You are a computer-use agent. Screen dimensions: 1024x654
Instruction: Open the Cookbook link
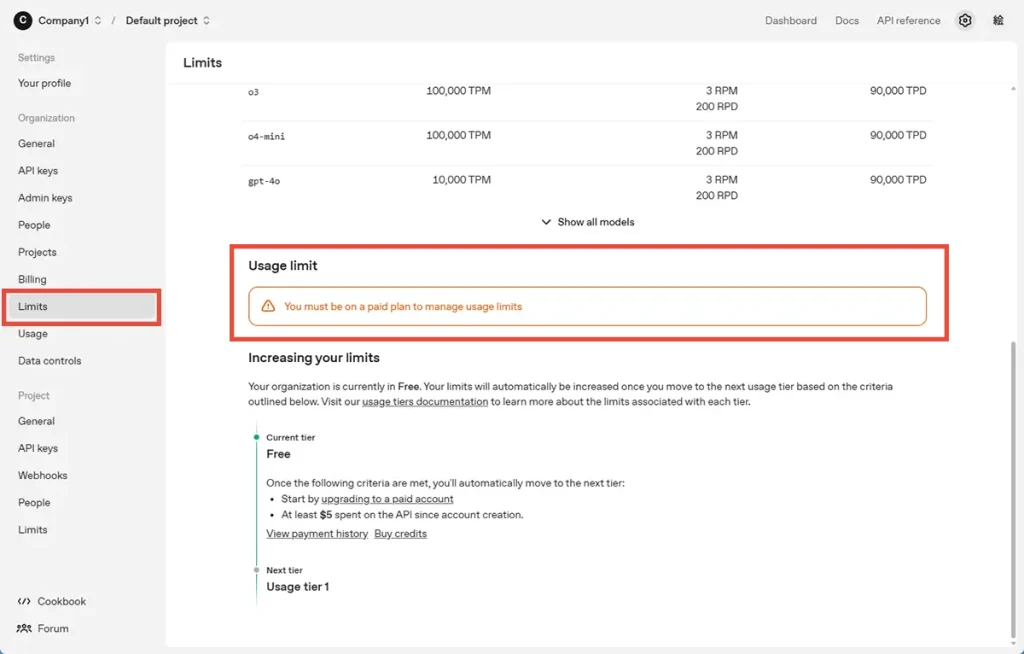click(x=61, y=601)
